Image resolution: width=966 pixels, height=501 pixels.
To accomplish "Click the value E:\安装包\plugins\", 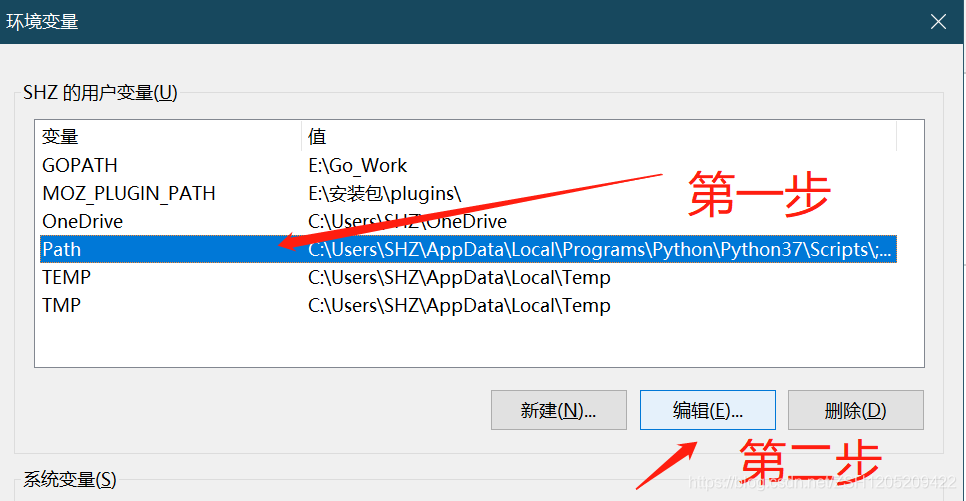I will pos(384,193).
